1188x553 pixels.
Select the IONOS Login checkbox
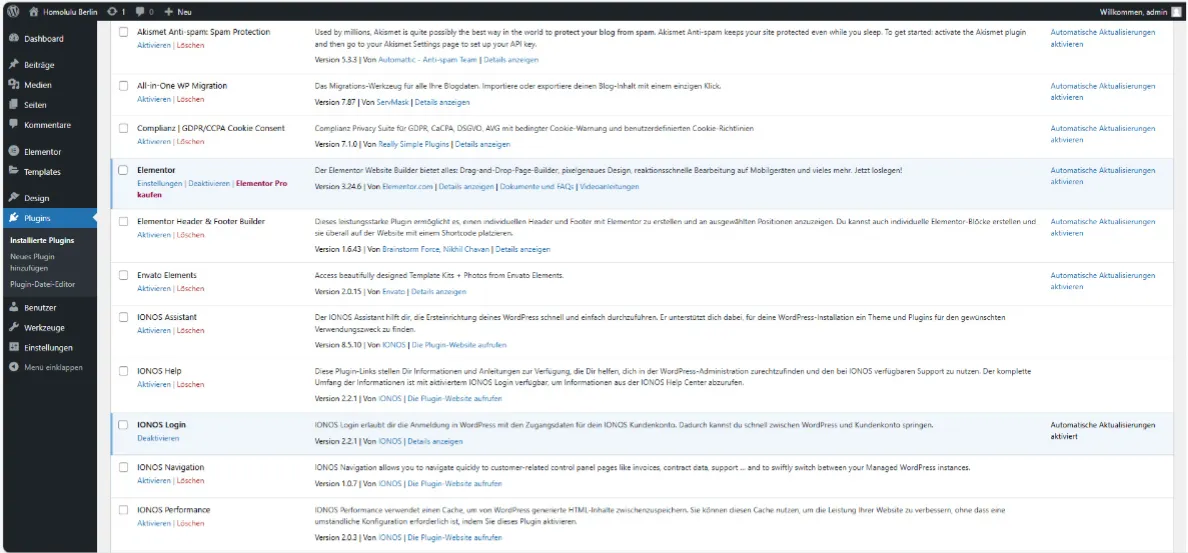click(123, 425)
